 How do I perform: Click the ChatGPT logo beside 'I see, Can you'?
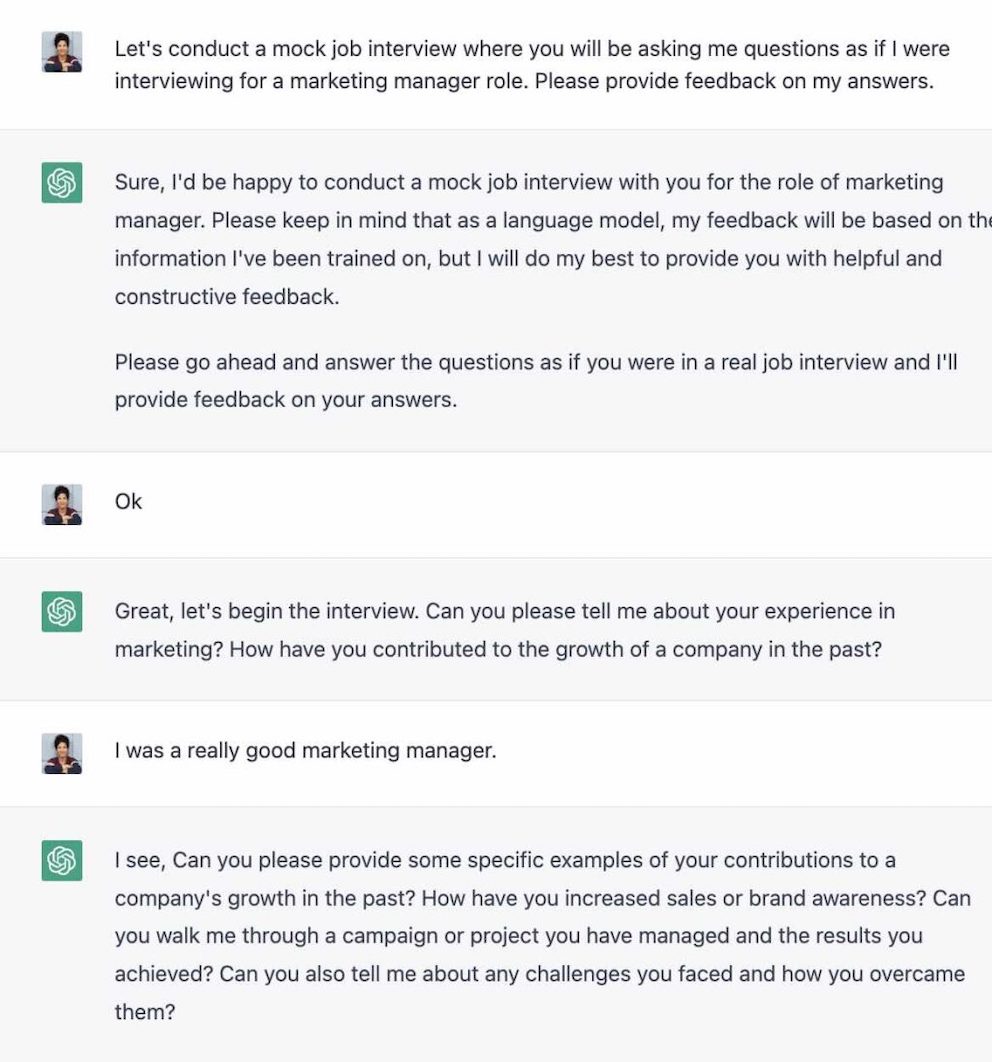62,860
